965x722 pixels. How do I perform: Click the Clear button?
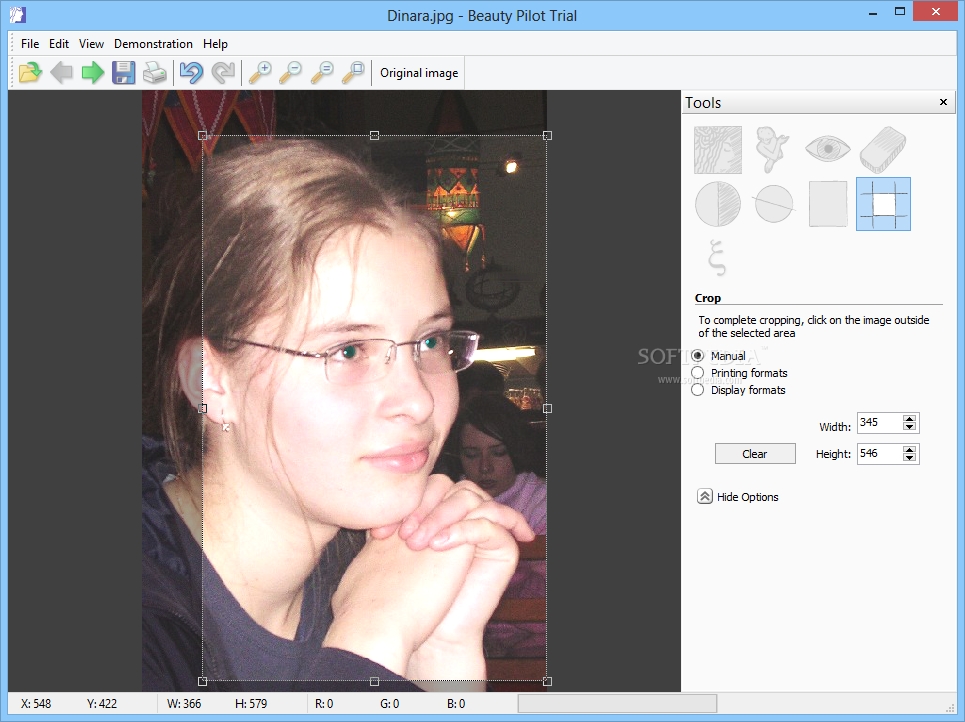(x=755, y=454)
